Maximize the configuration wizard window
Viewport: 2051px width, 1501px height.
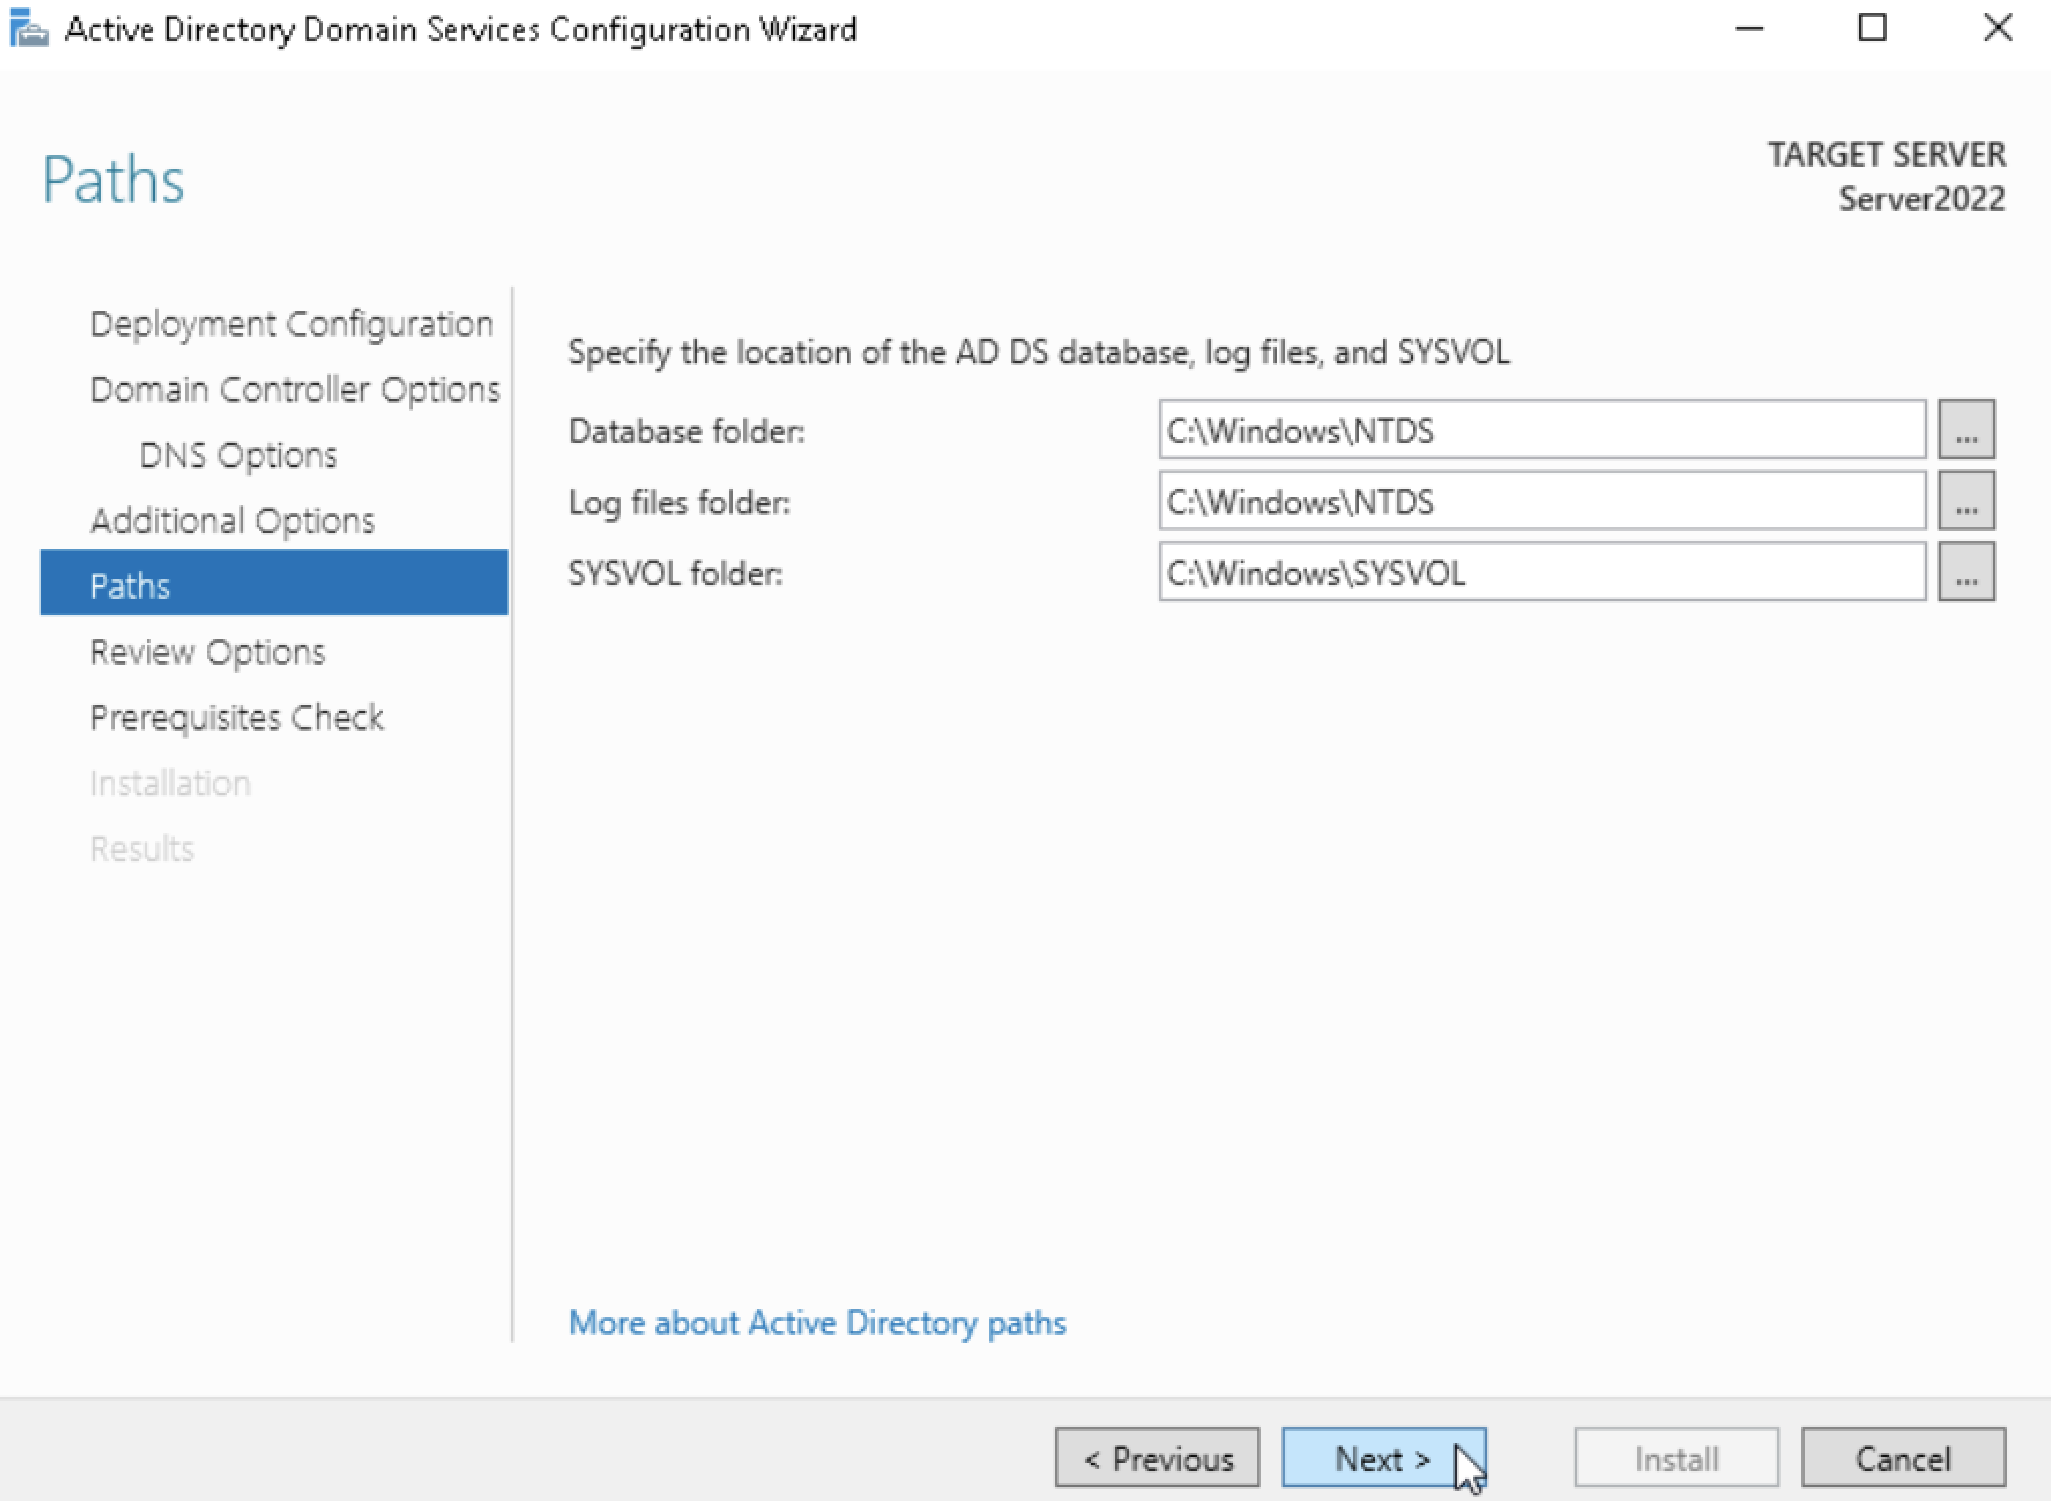click(1872, 29)
